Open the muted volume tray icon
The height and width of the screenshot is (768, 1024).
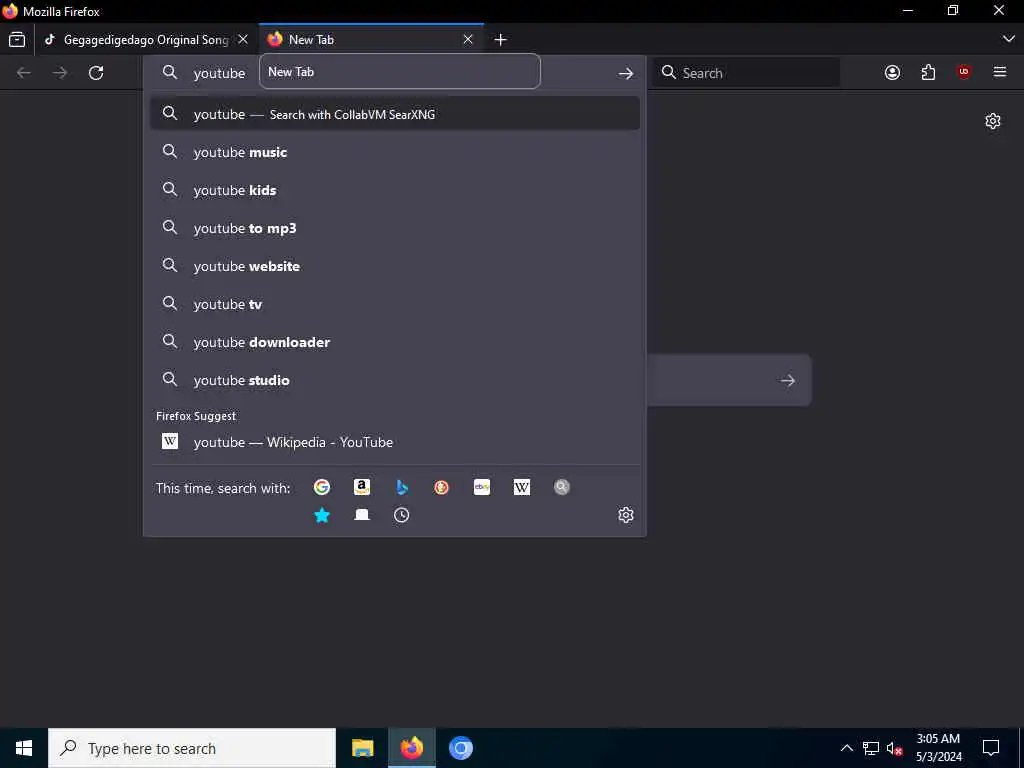[894, 748]
